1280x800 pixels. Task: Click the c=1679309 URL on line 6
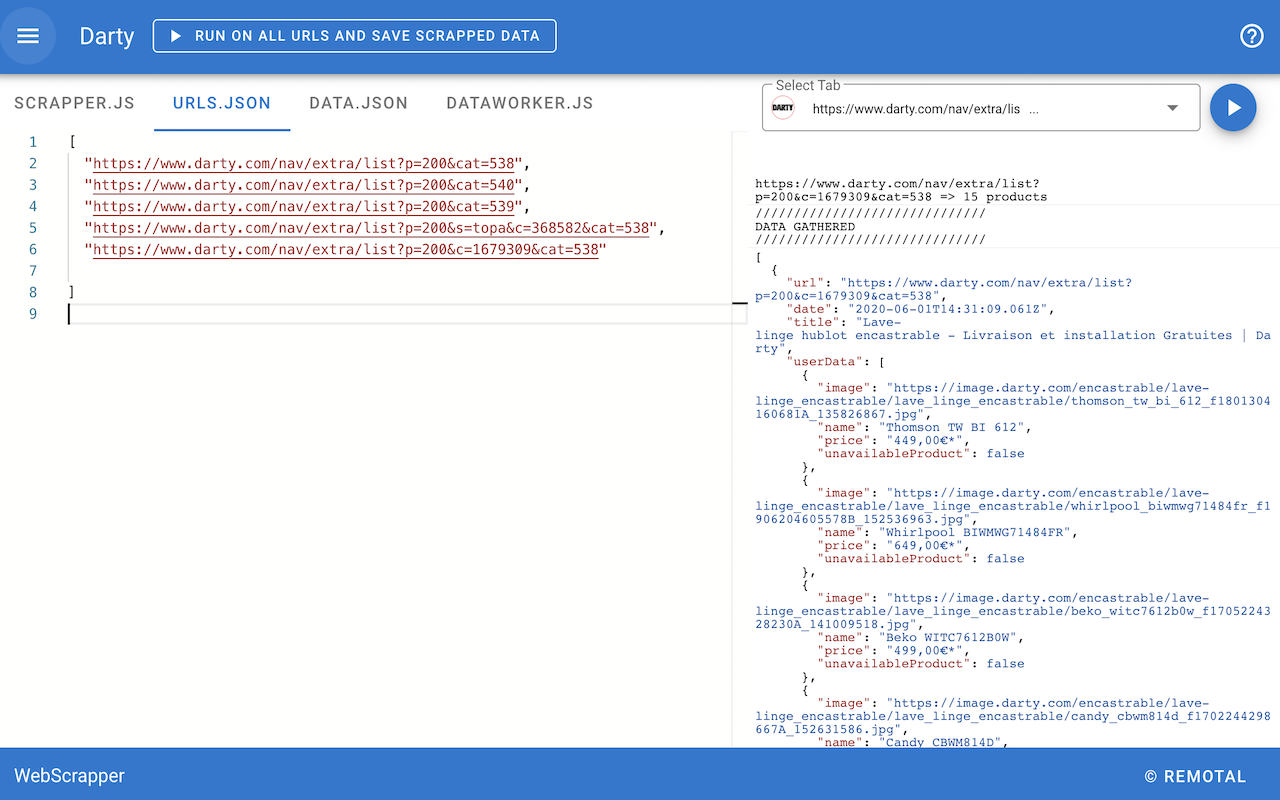[x=346, y=249]
